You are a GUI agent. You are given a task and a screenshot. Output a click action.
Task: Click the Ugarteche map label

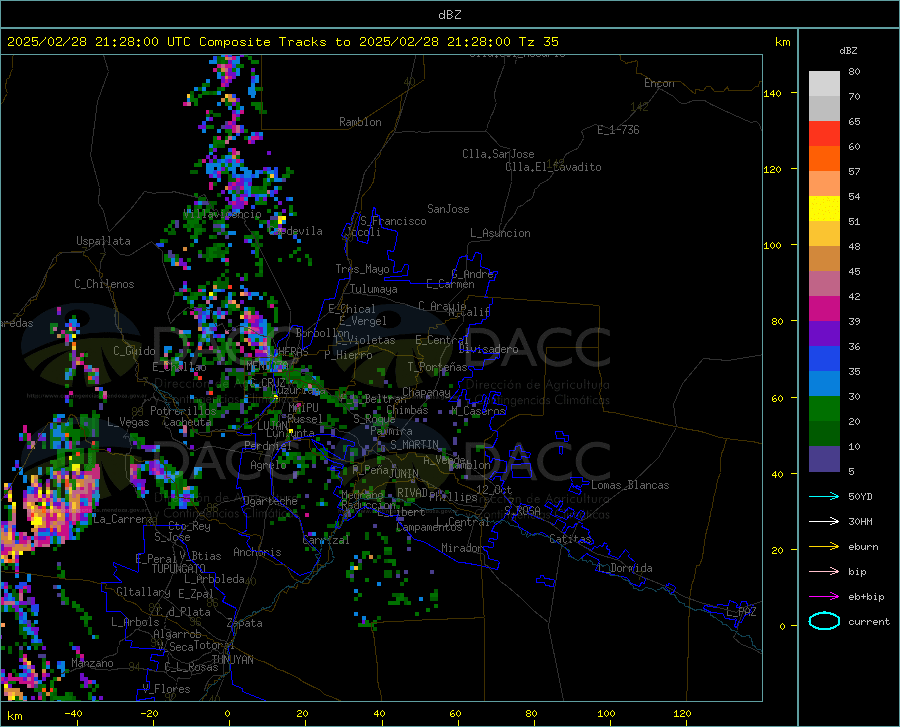[270, 501]
